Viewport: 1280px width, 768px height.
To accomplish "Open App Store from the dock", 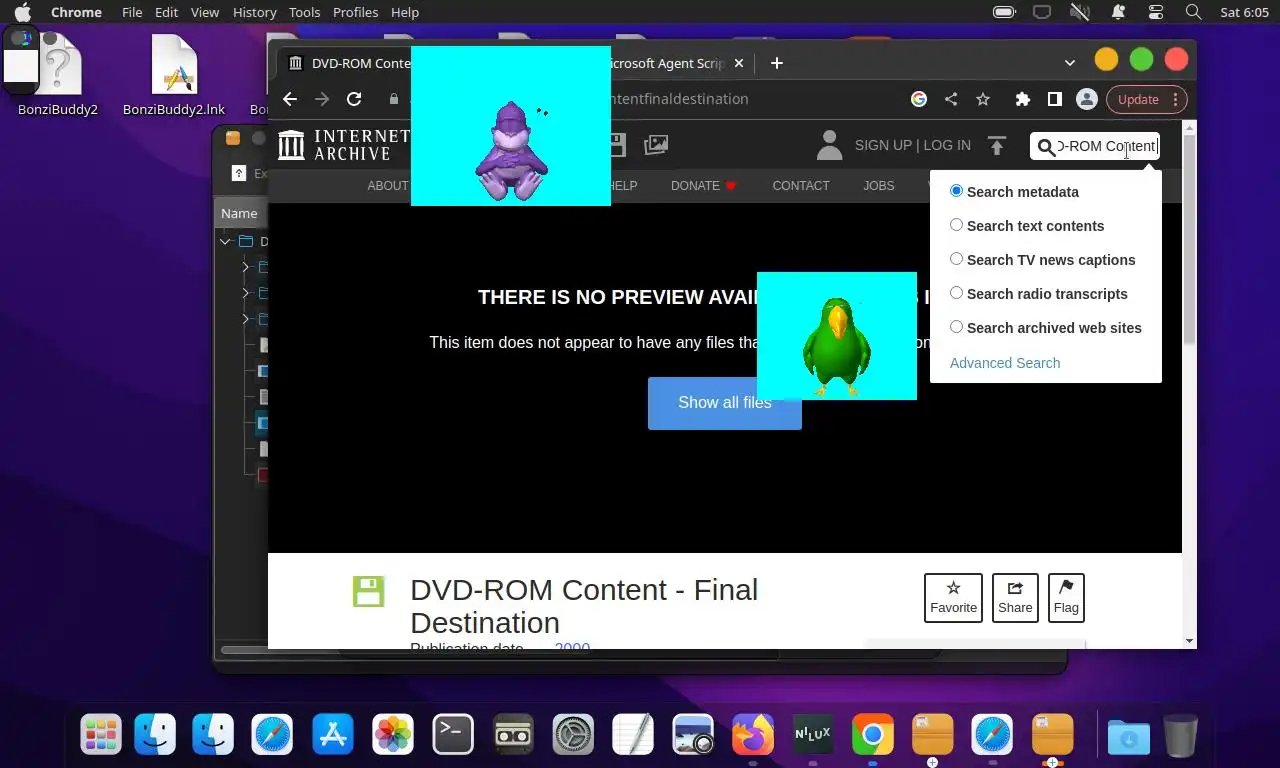I will point(333,735).
